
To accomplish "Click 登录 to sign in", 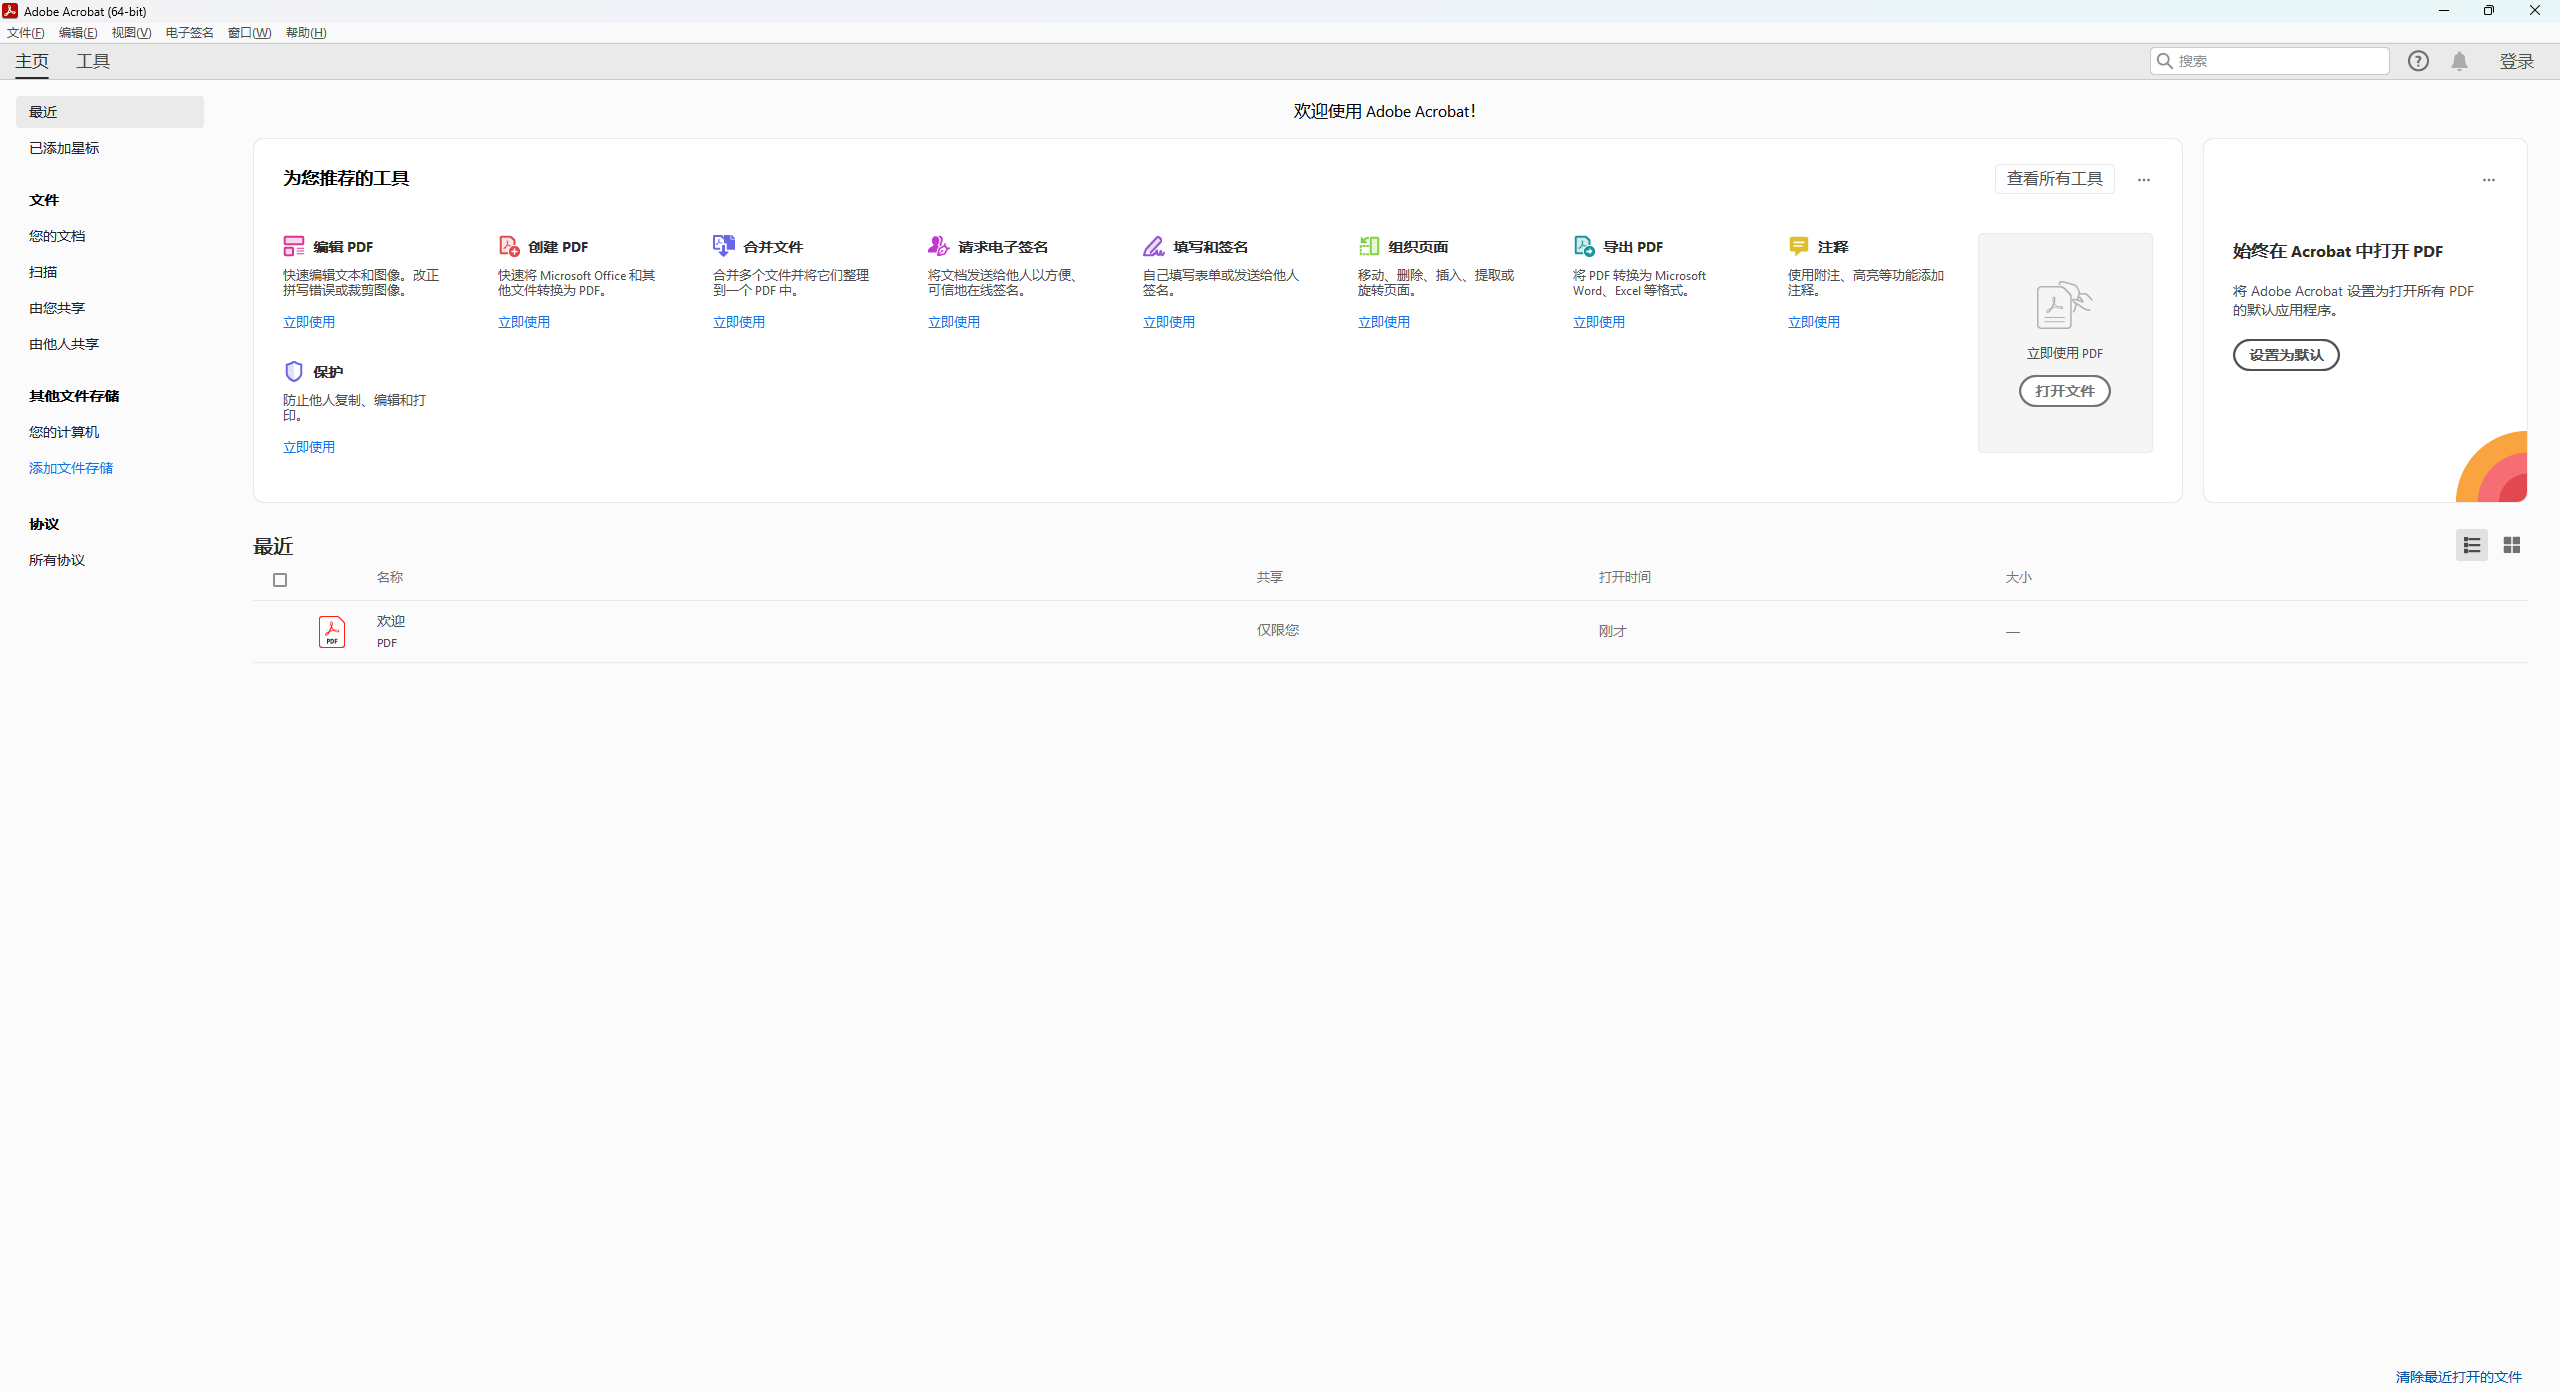I will coord(2517,61).
